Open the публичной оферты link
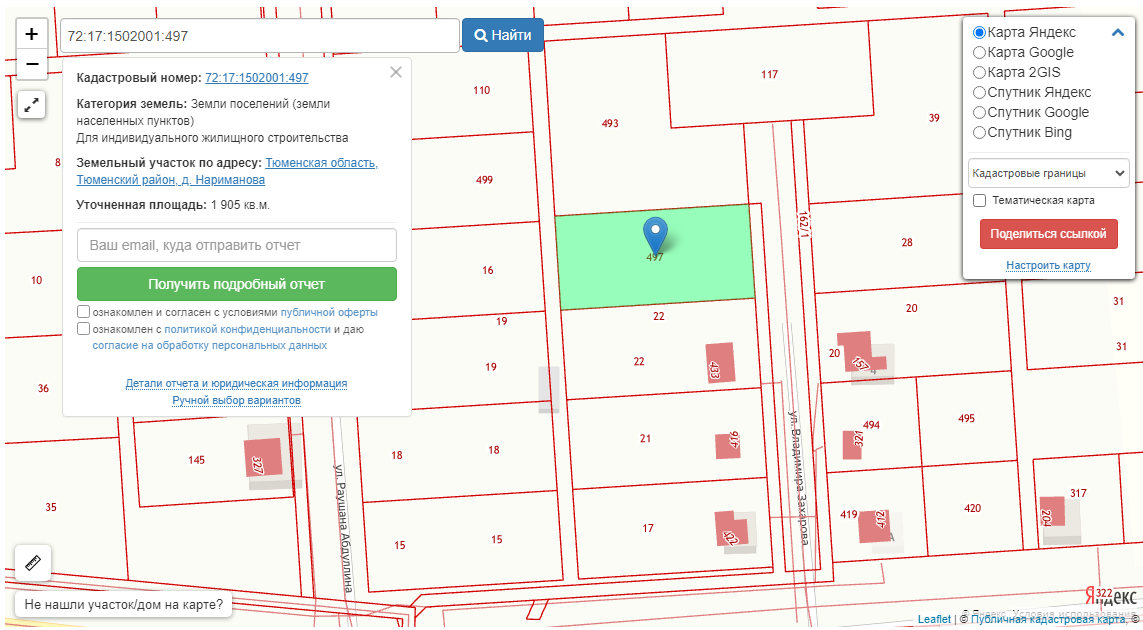Screen dimensions: 1143x630 point(329,313)
